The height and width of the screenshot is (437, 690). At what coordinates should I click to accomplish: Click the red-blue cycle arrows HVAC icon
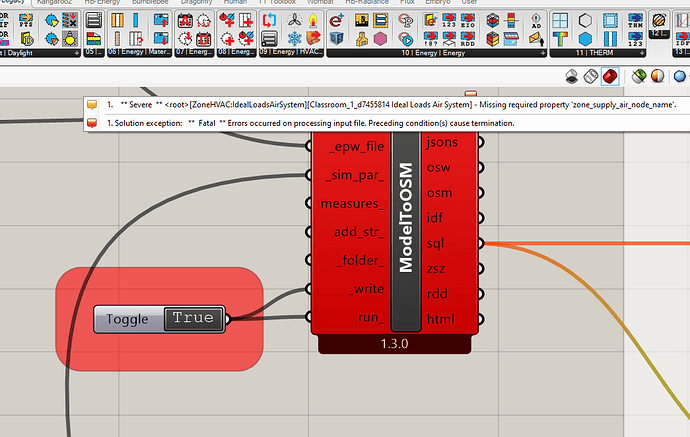click(x=269, y=20)
